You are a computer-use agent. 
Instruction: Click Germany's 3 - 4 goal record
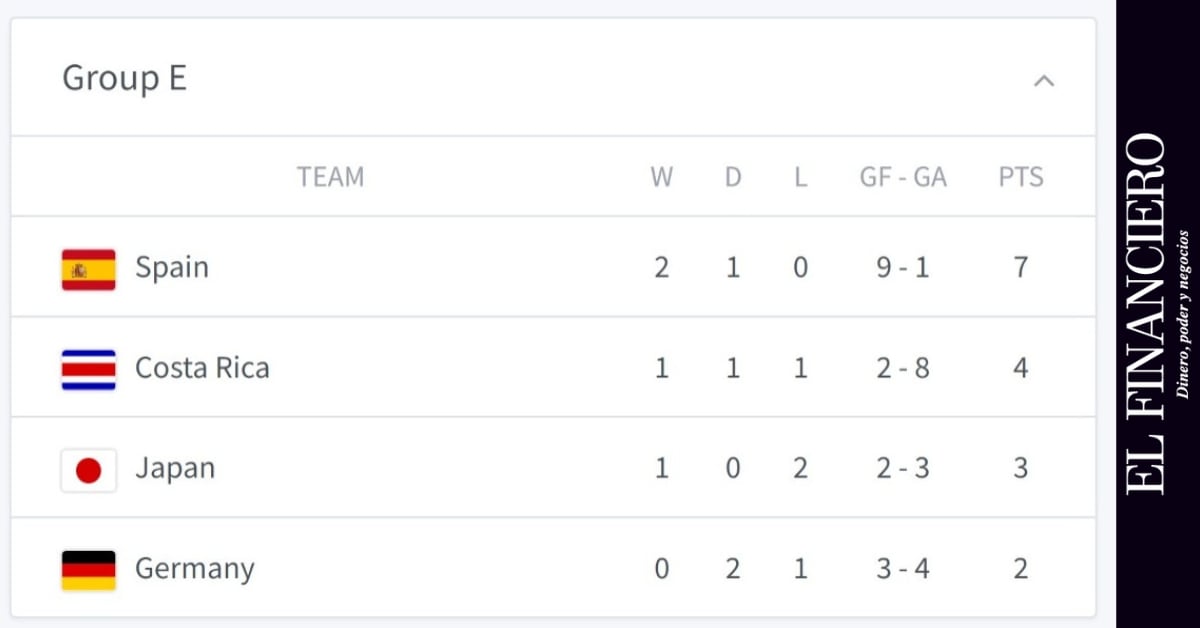point(903,569)
